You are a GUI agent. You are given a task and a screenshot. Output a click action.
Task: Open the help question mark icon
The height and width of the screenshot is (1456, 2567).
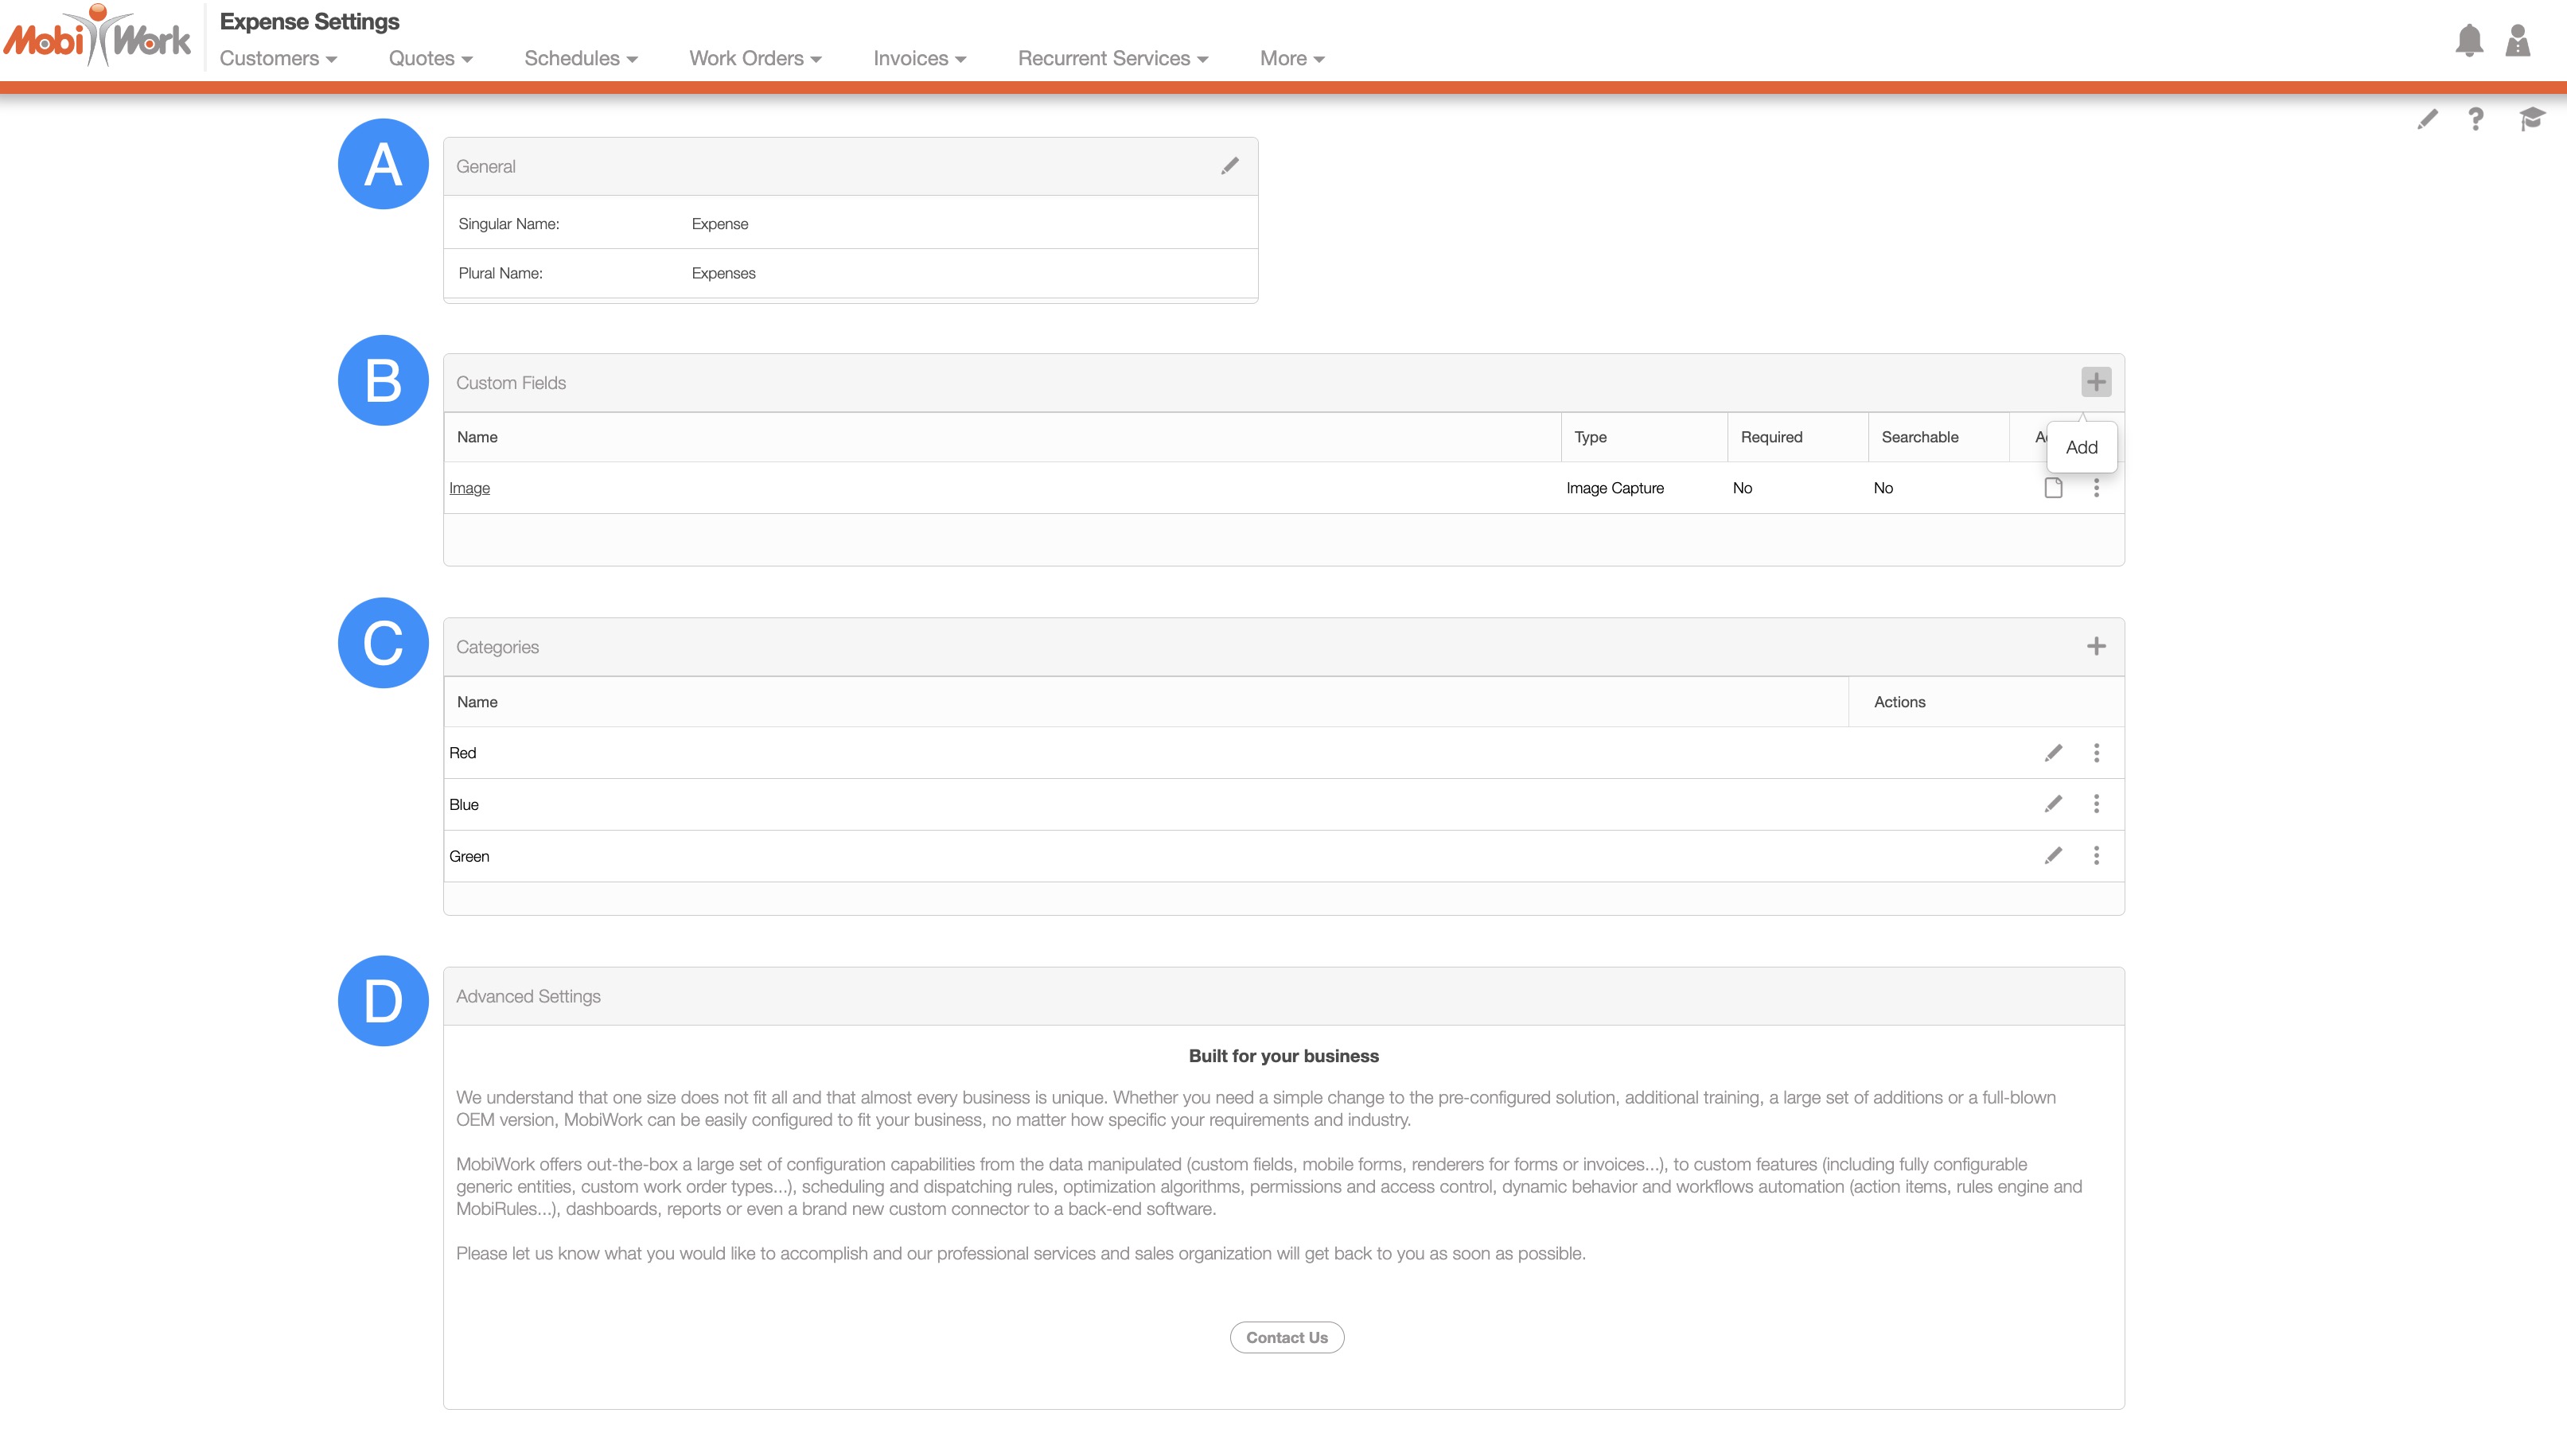click(2475, 119)
